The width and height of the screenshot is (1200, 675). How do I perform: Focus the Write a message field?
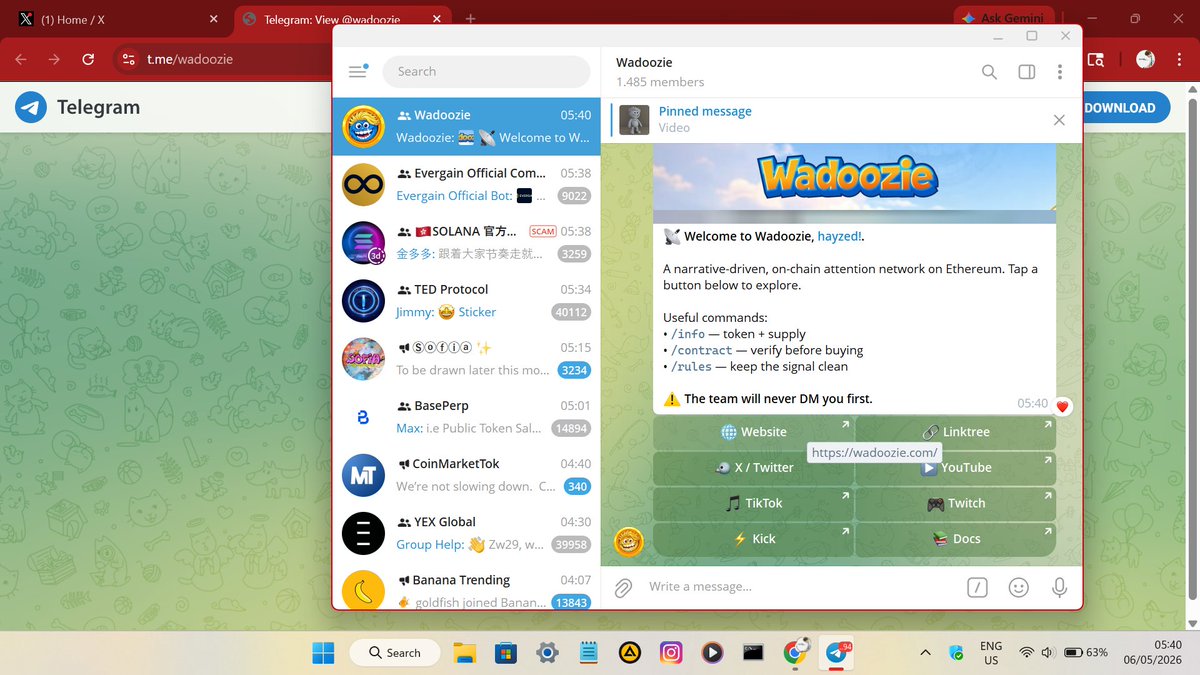click(x=800, y=587)
